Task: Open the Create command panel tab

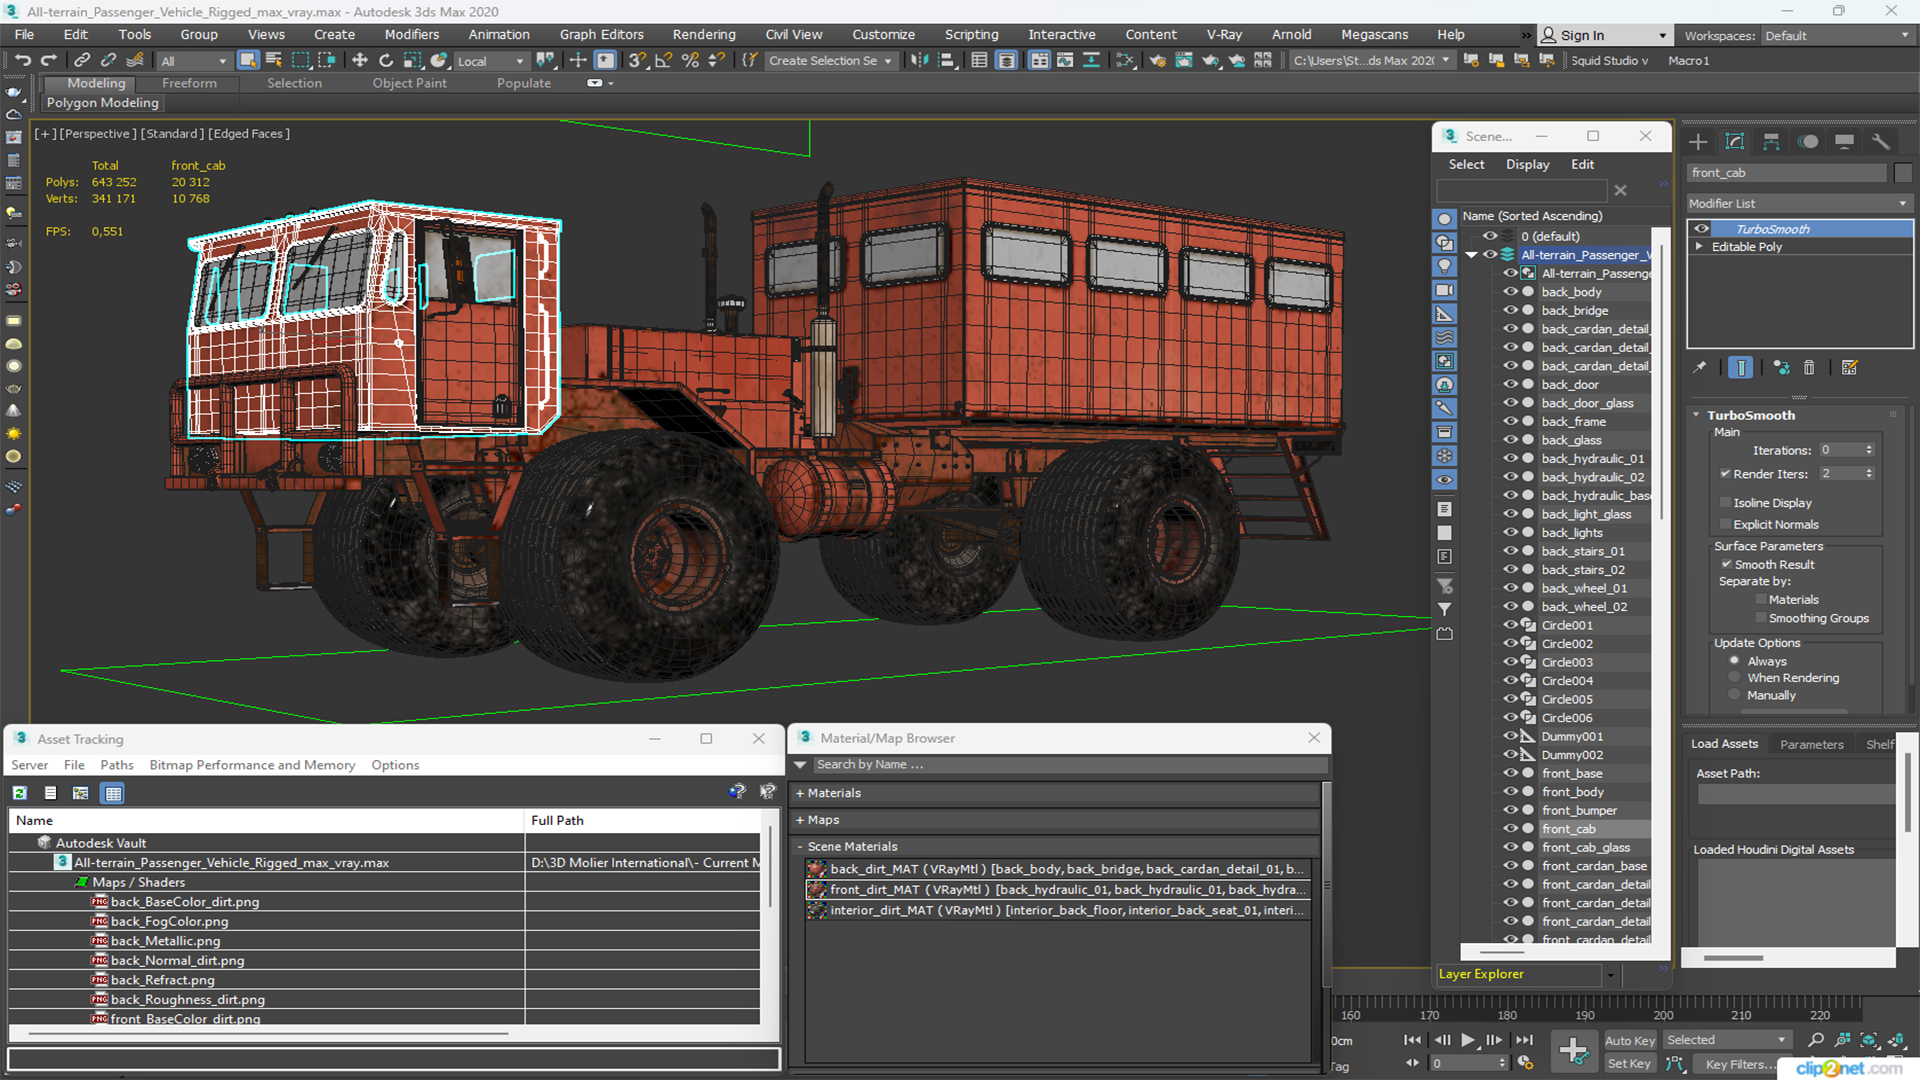Action: tap(1698, 141)
